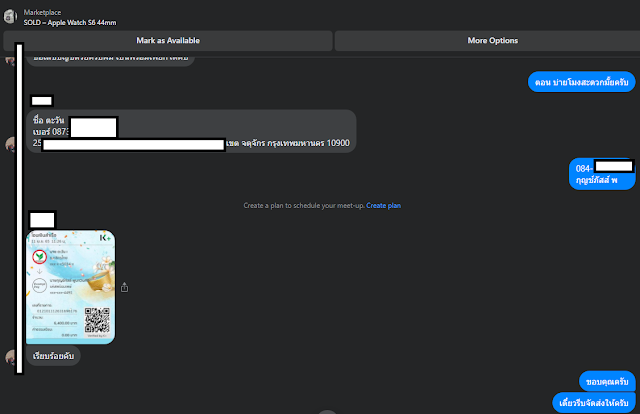Follow the Create plan link

click(383, 205)
